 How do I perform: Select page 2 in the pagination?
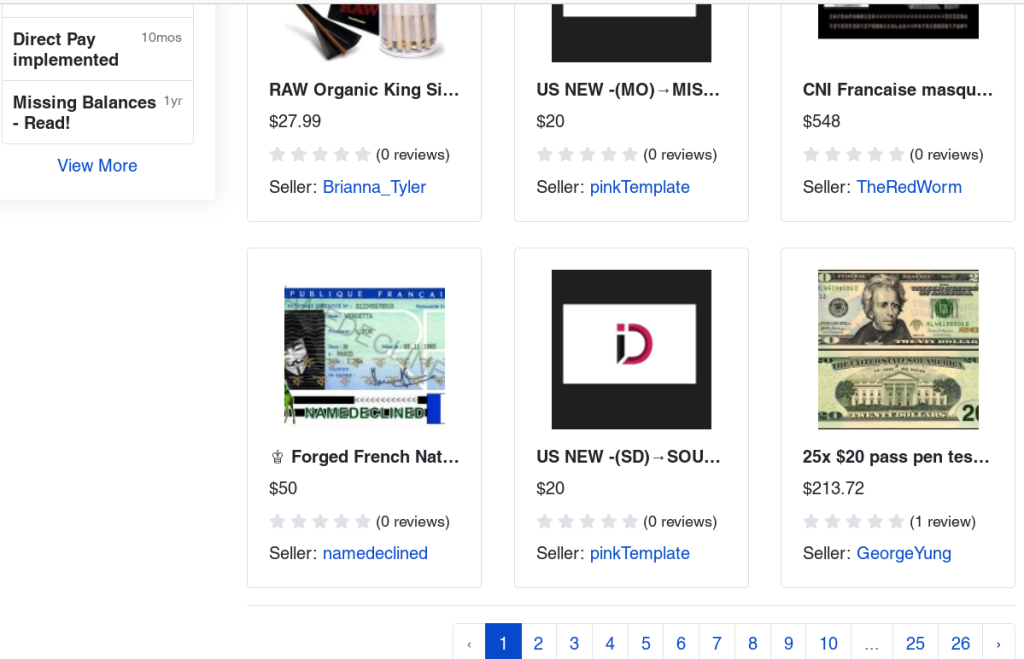pos(538,643)
